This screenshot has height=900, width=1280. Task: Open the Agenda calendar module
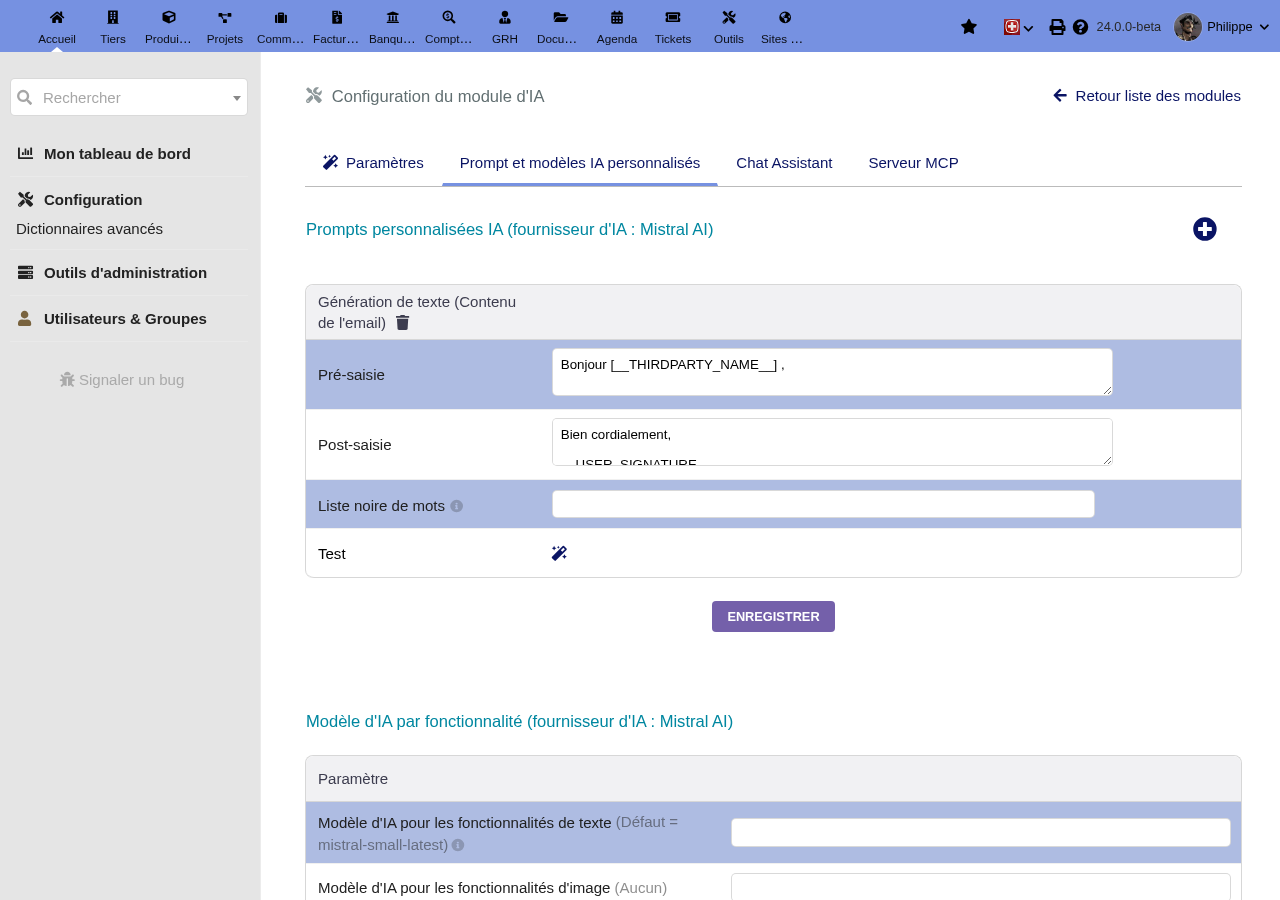pos(617,27)
